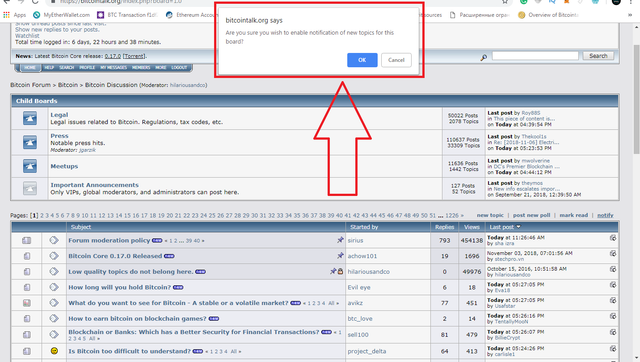Click the forum Search button
This screenshot has width=640, height=362.
tap(598, 56)
